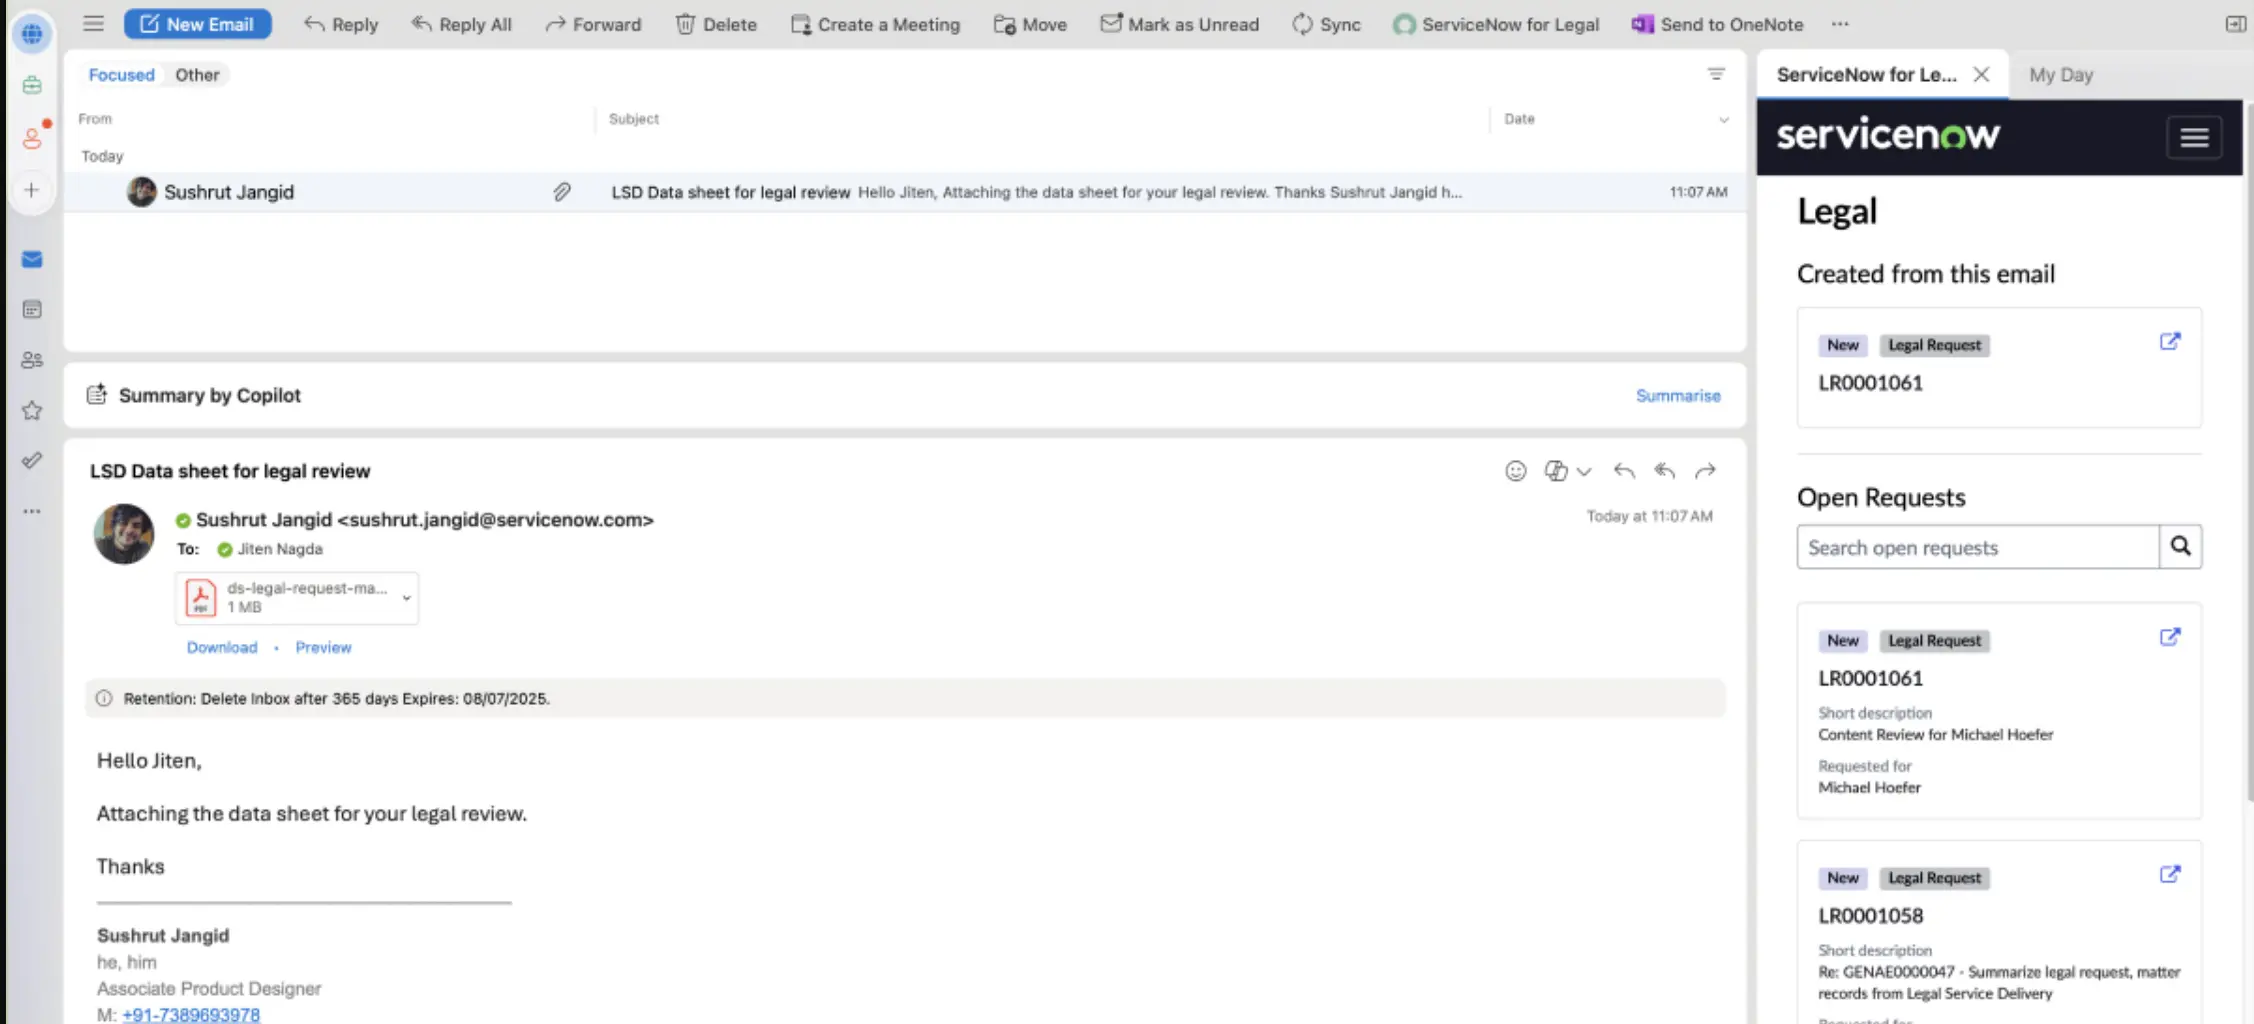Screen dimensions: 2254x1024
Task: Expand the Date sort order chevron
Action: (x=1724, y=120)
